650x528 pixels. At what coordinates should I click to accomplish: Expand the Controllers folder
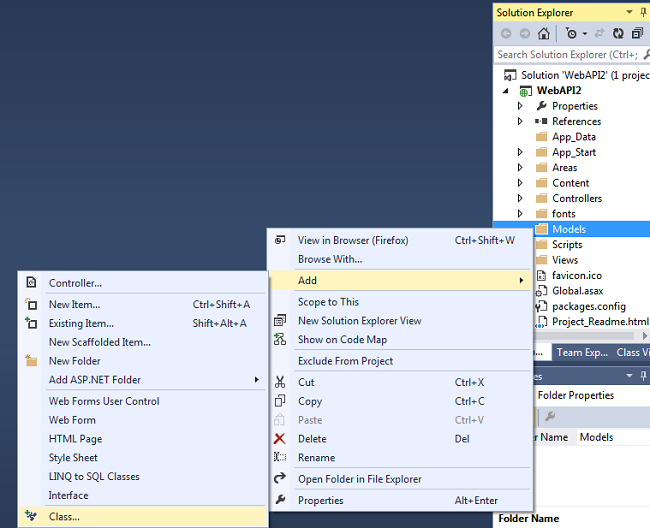[x=520, y=198]
